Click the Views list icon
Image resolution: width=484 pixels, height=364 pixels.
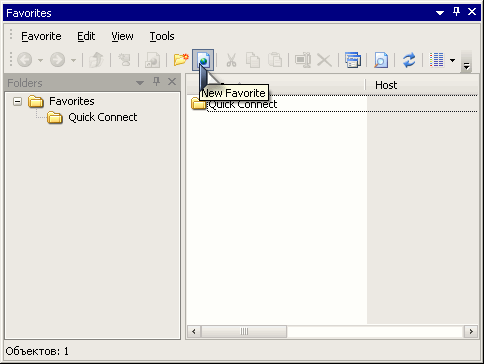pos(437,60)
